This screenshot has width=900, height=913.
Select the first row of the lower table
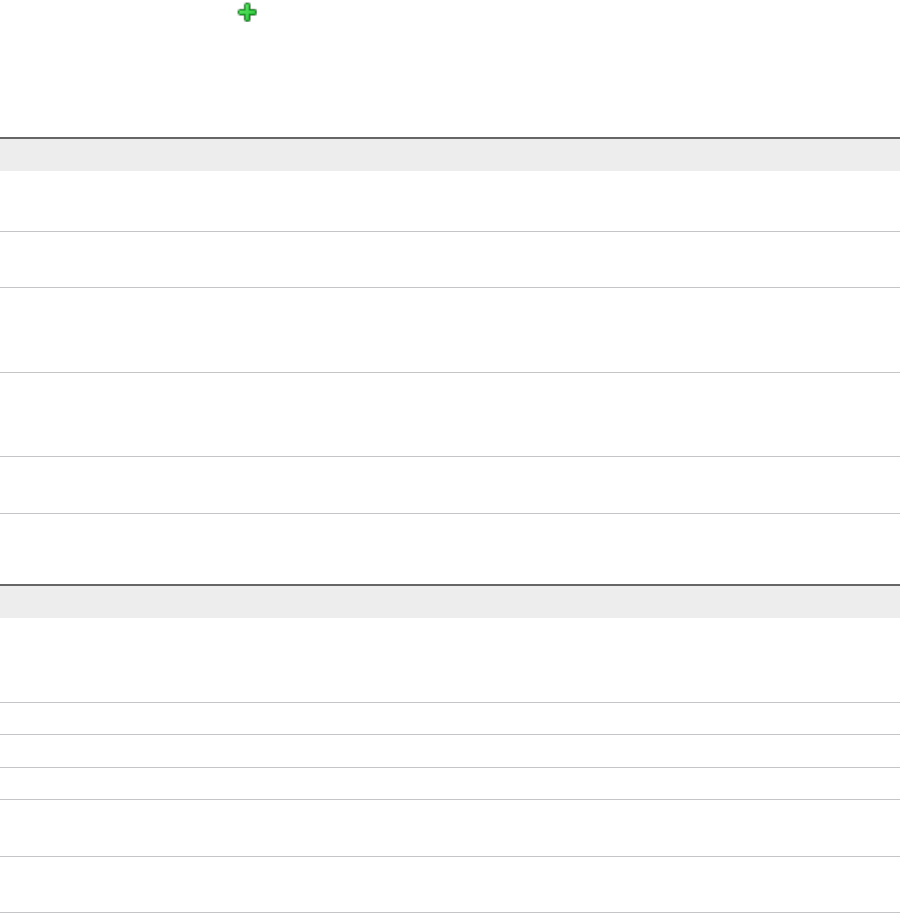450,660
